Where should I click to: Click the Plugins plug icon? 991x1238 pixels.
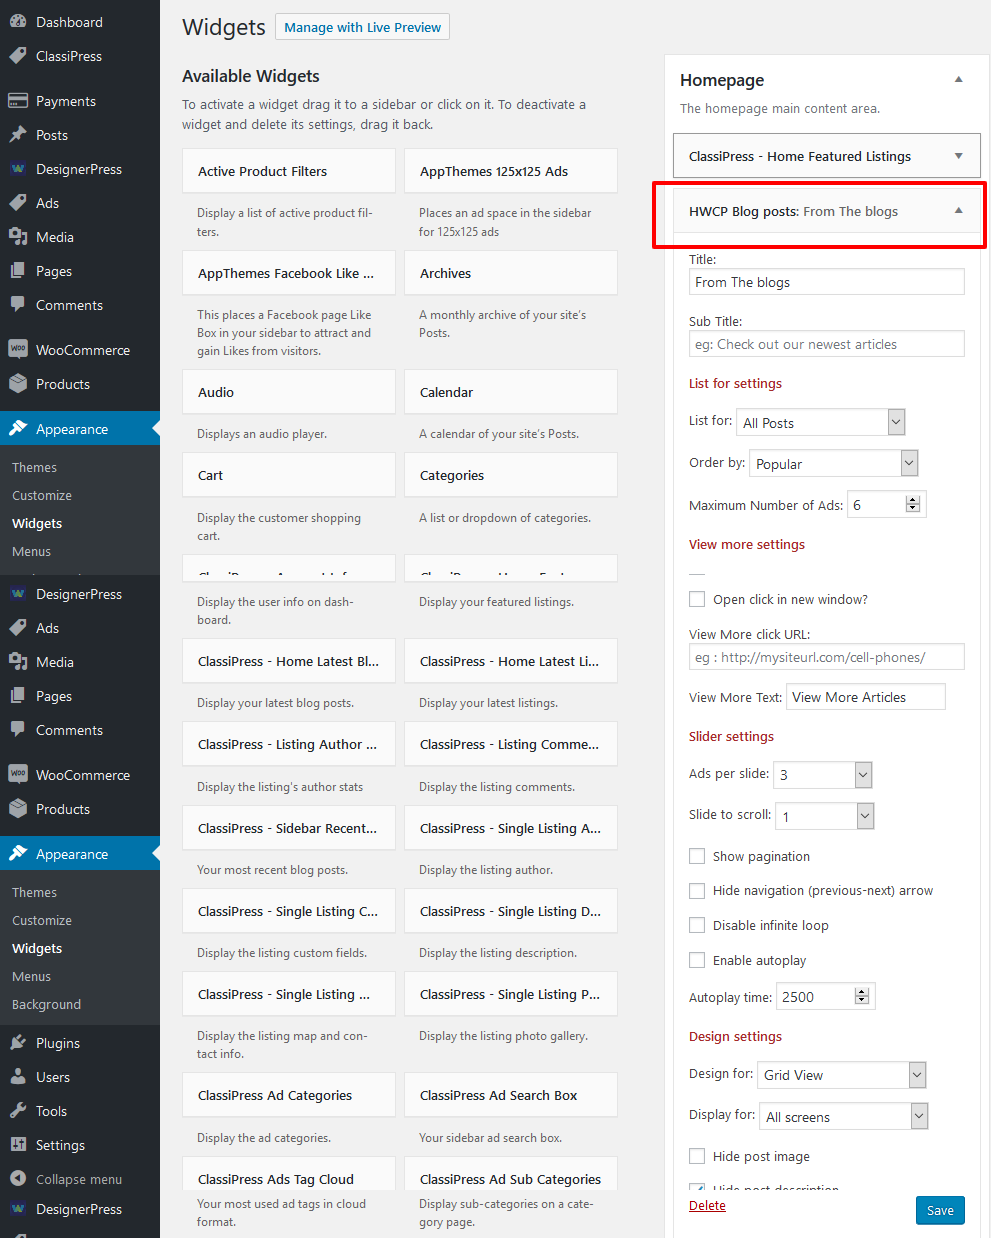coord(18,1043)
